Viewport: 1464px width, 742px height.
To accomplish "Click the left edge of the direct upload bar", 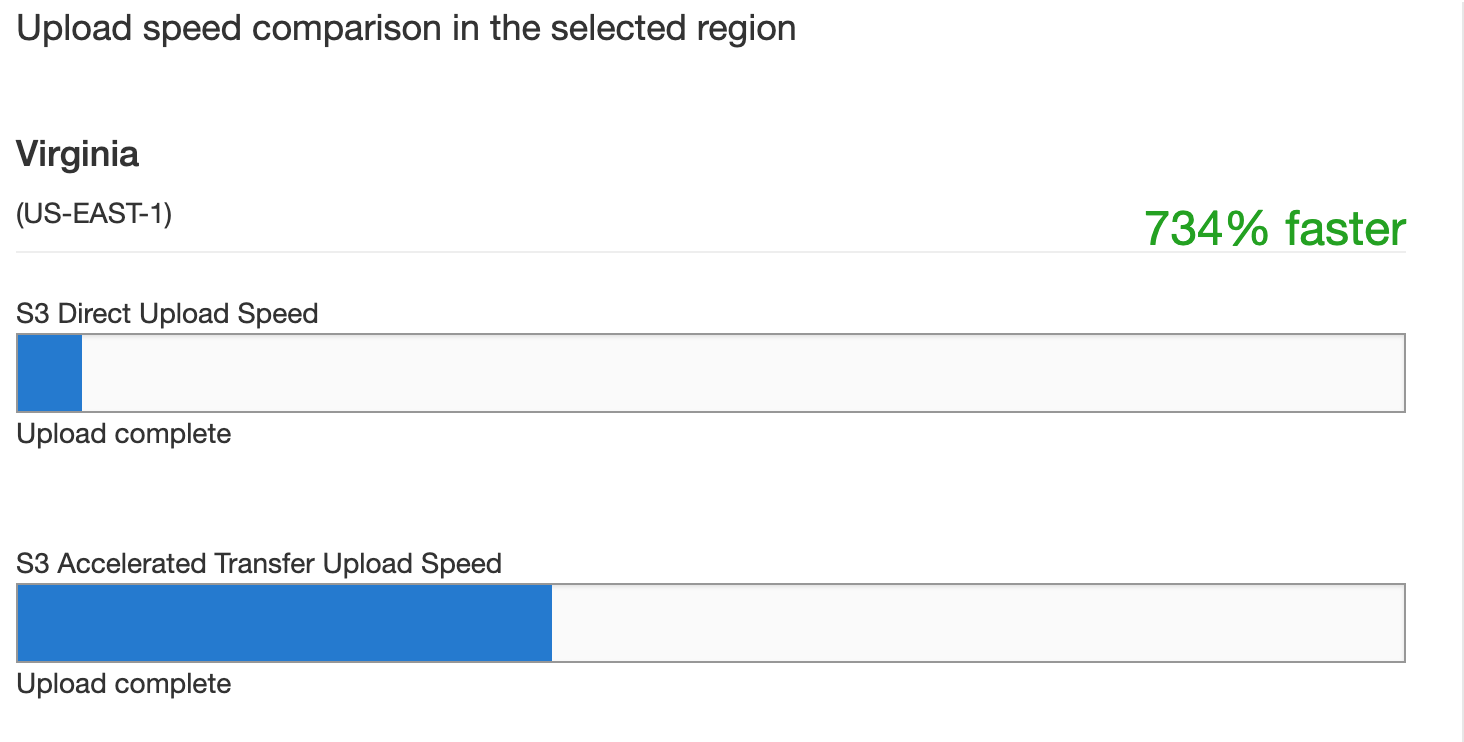I will coord(18,373).
